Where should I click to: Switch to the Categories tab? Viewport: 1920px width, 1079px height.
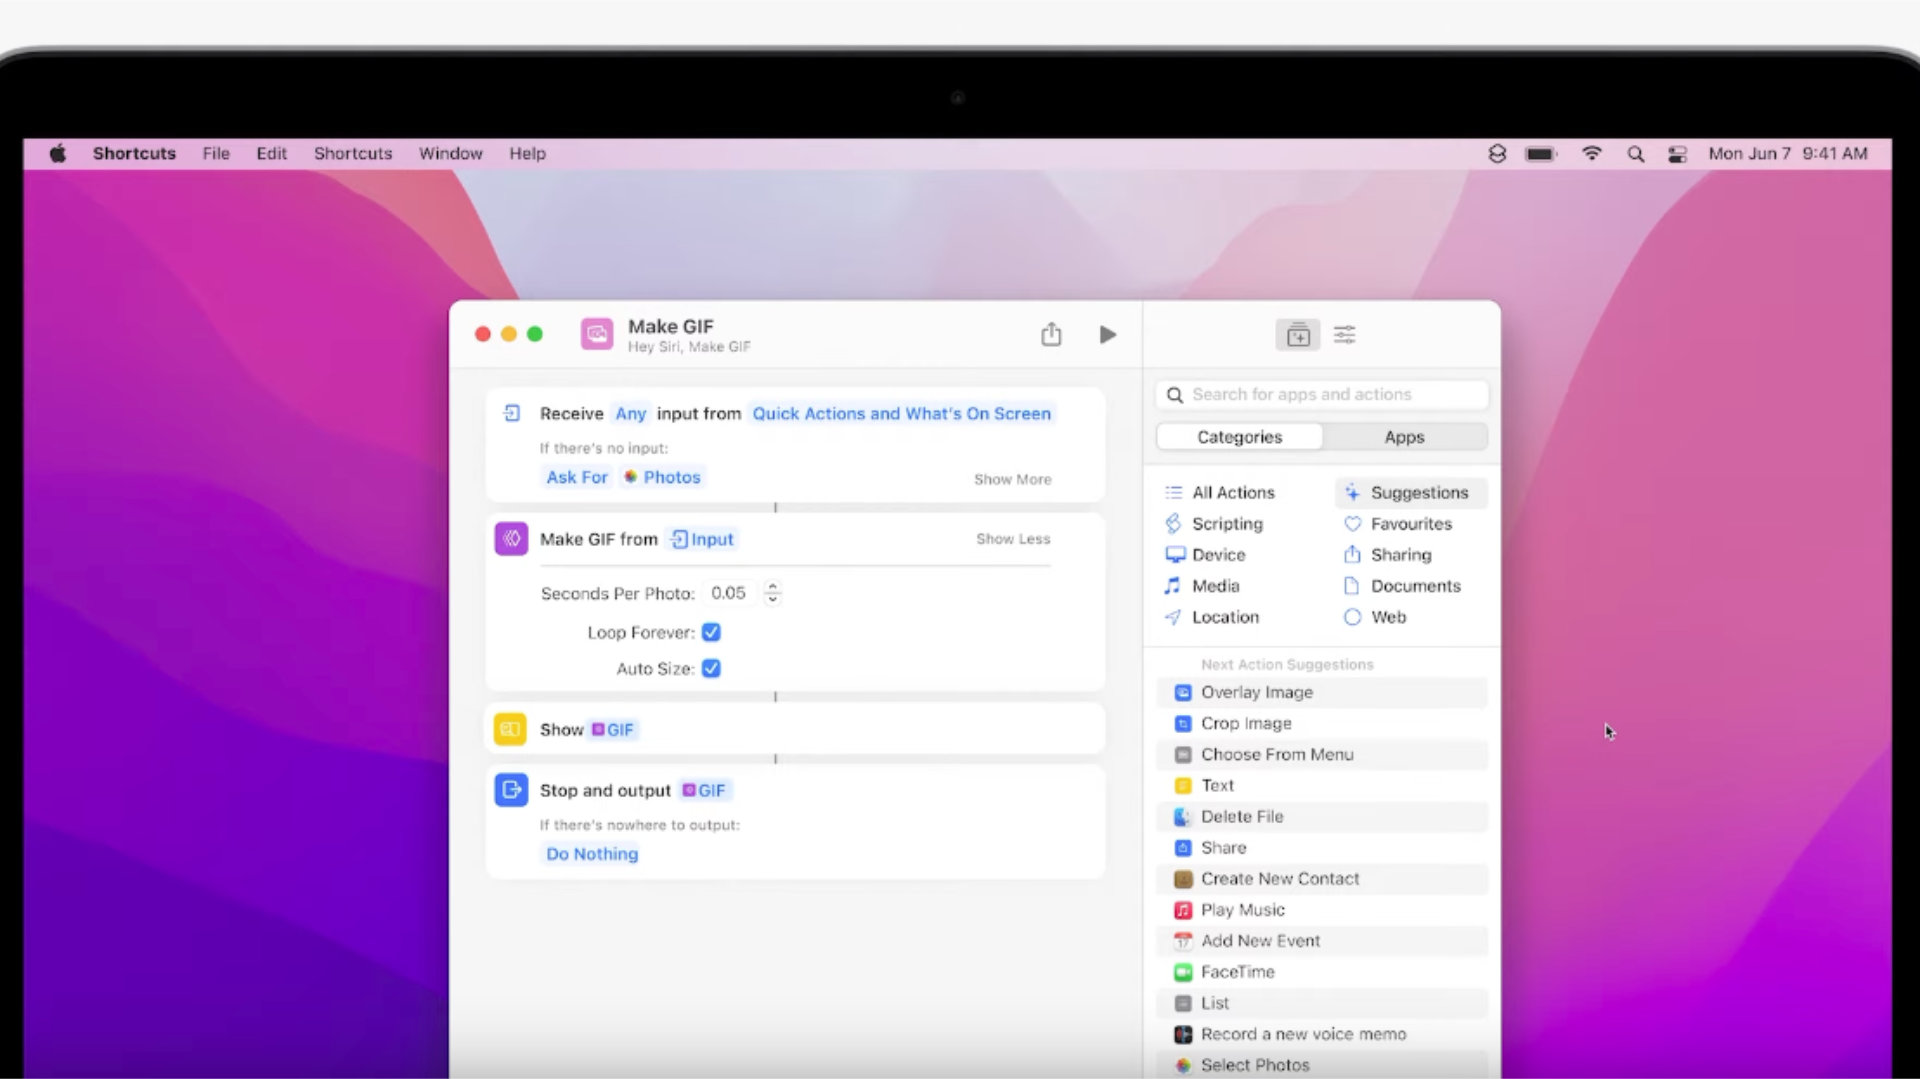1239,437
